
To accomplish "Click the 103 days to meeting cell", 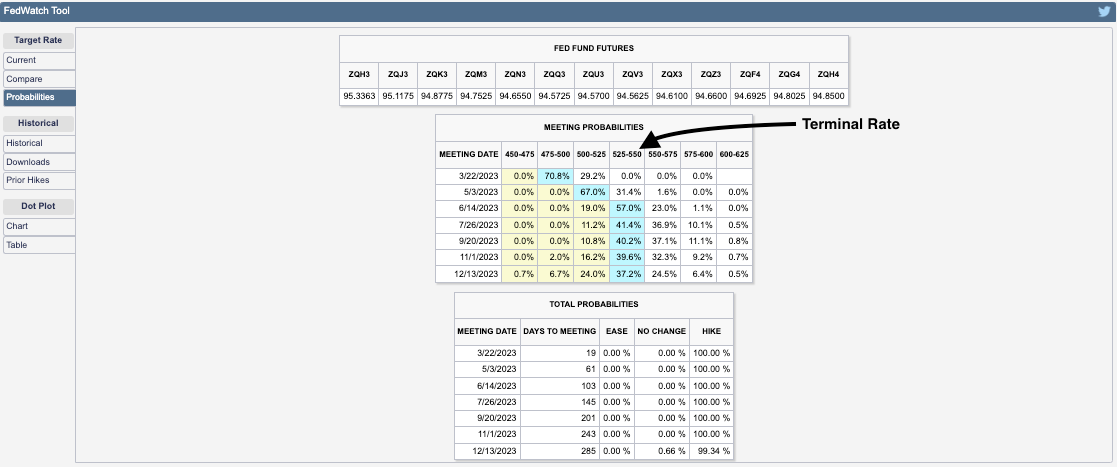I will [559, 385].
